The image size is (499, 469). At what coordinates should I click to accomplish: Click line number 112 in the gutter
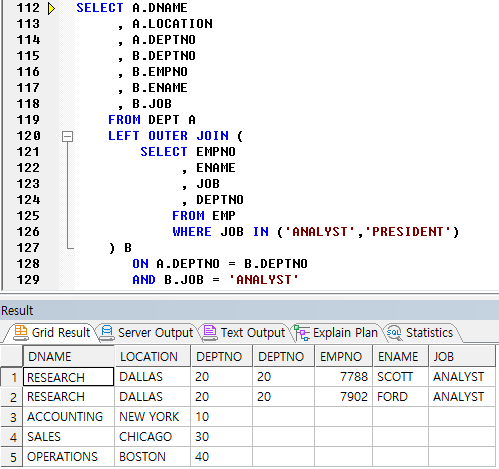click(28, 8)
